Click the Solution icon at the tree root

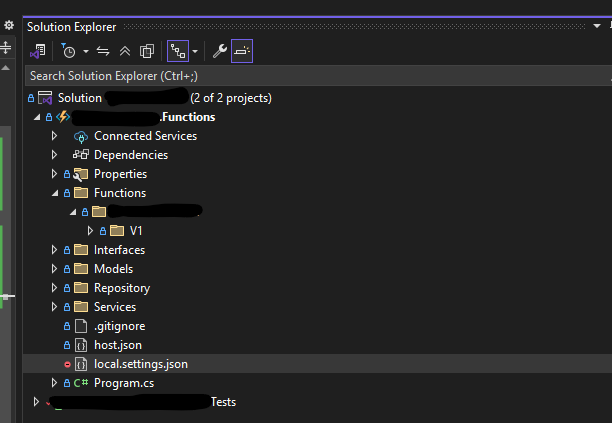tap(45, 98)
